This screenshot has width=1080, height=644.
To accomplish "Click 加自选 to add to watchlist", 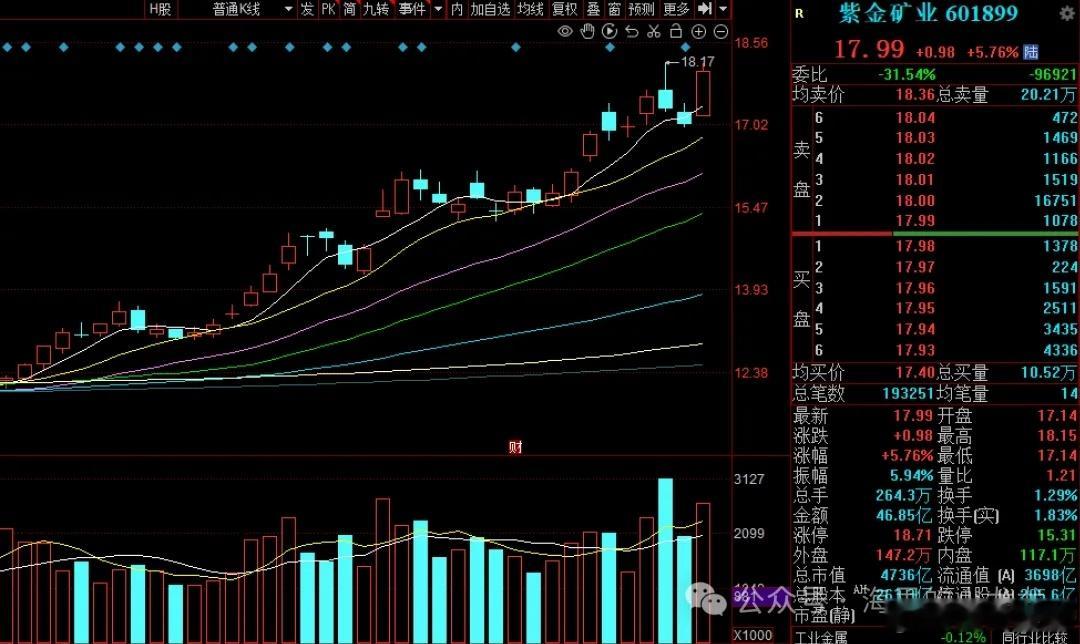I will tap(490, 9).
